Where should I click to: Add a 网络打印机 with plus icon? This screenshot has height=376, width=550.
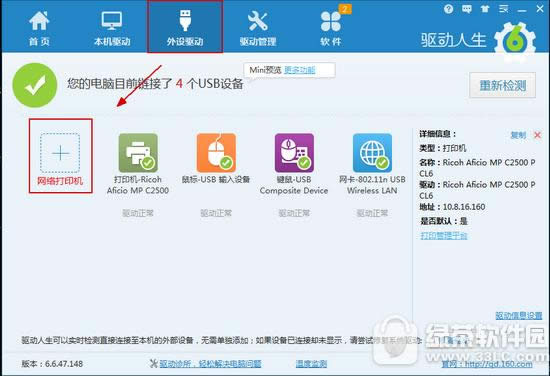tap(60, 156)
